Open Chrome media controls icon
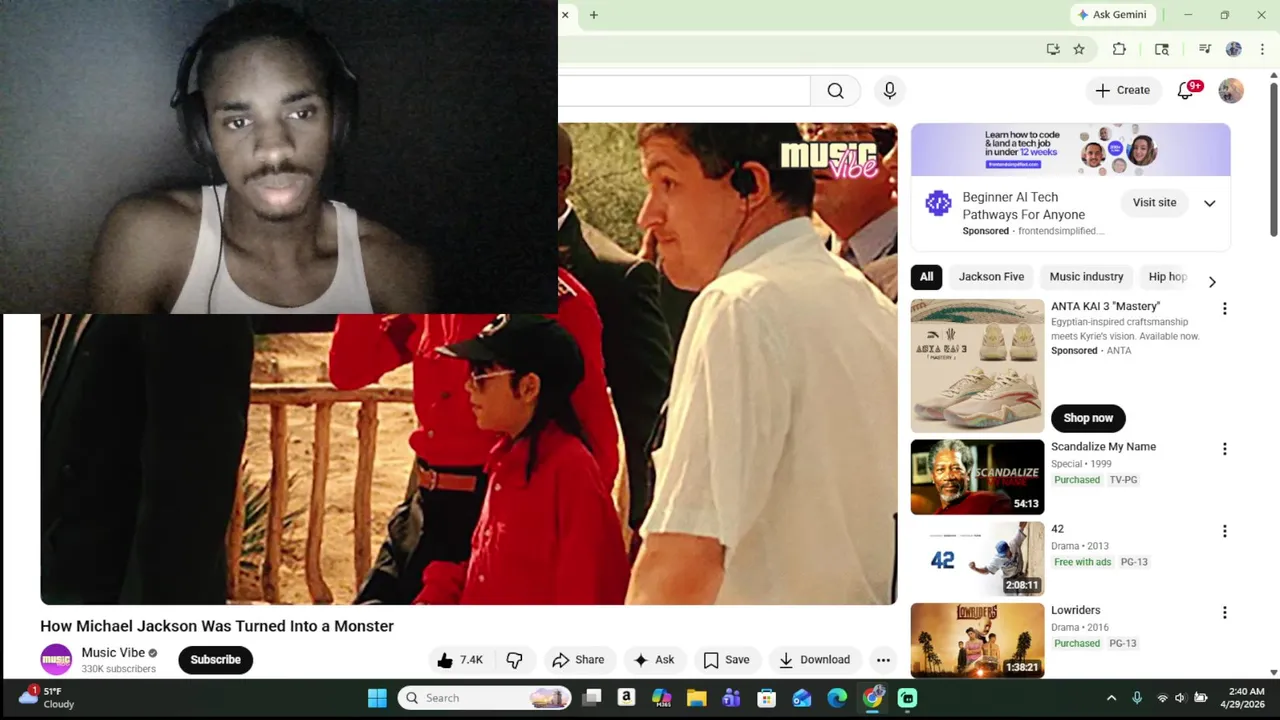The image size is (1280, 720). [1205, 49]
